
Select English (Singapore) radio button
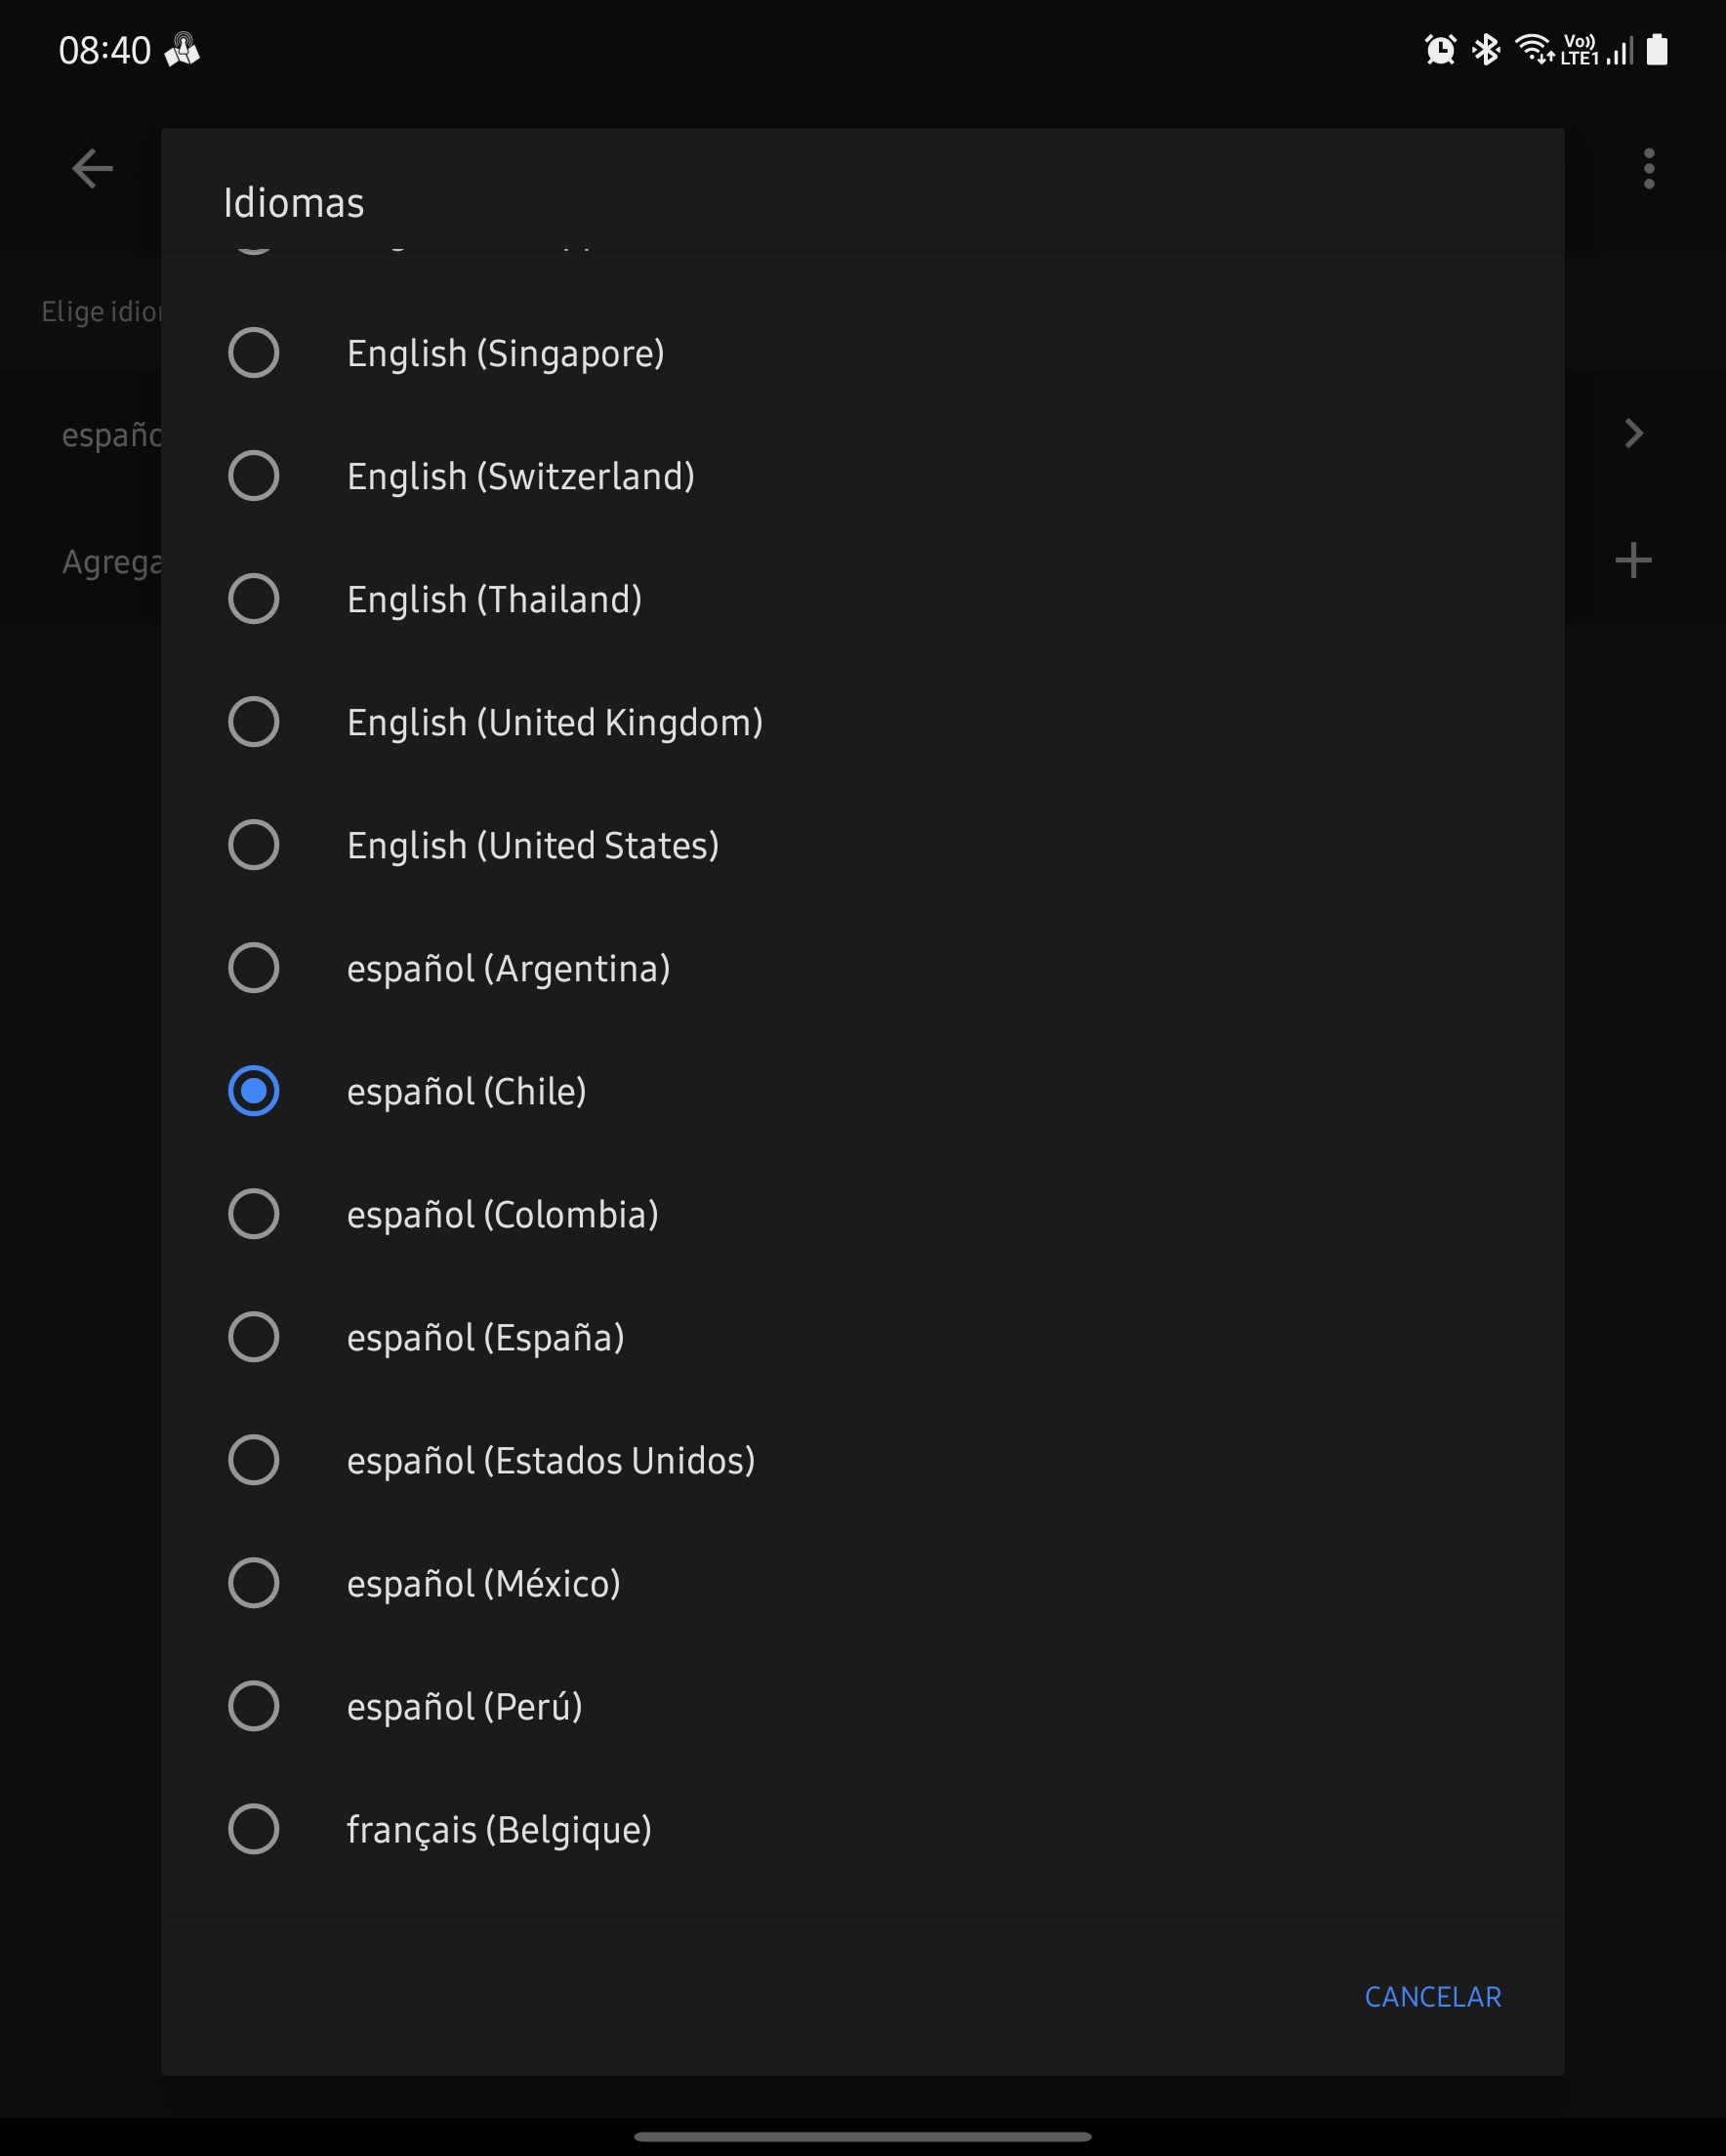254,353
